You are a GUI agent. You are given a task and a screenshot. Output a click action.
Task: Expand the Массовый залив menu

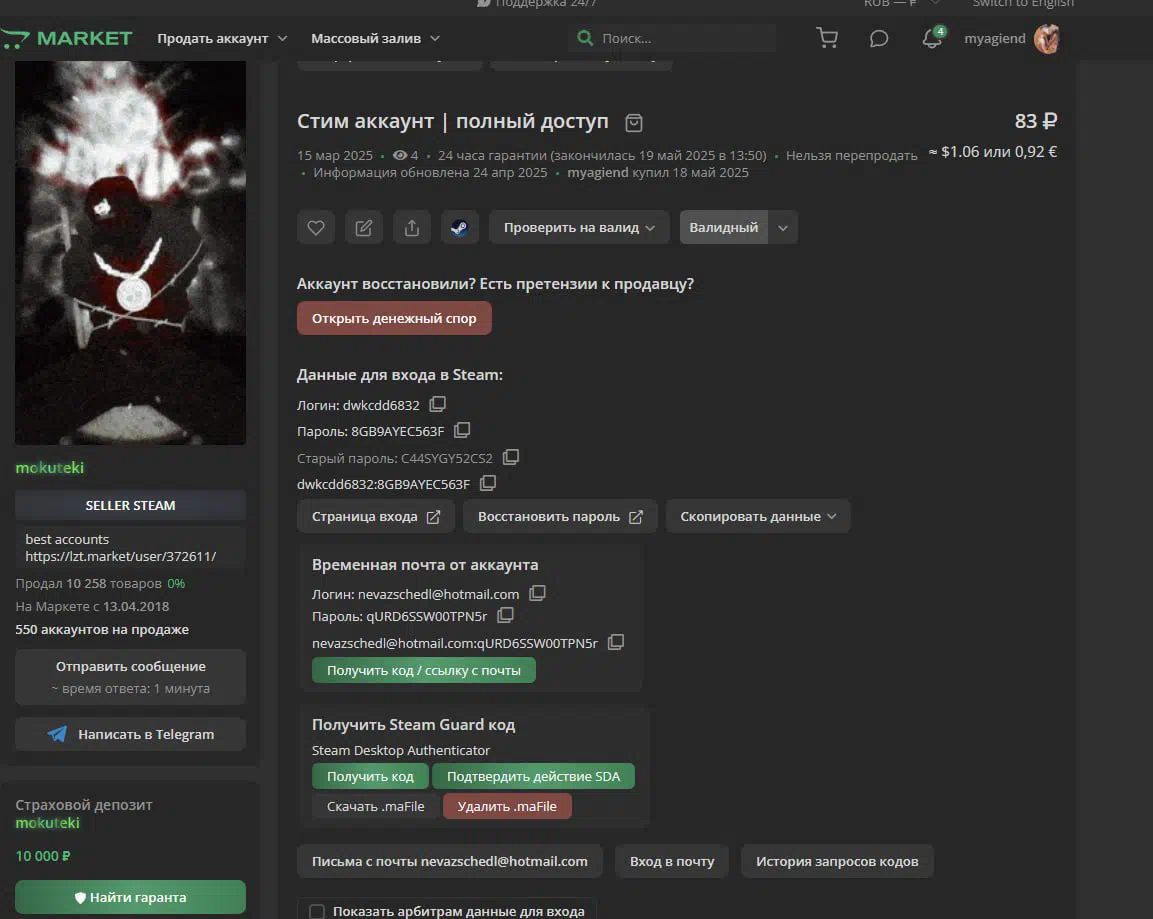tap(375, 38)
